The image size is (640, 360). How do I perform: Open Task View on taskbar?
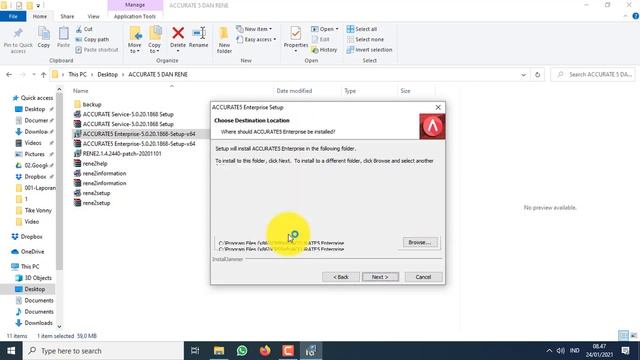195,351
